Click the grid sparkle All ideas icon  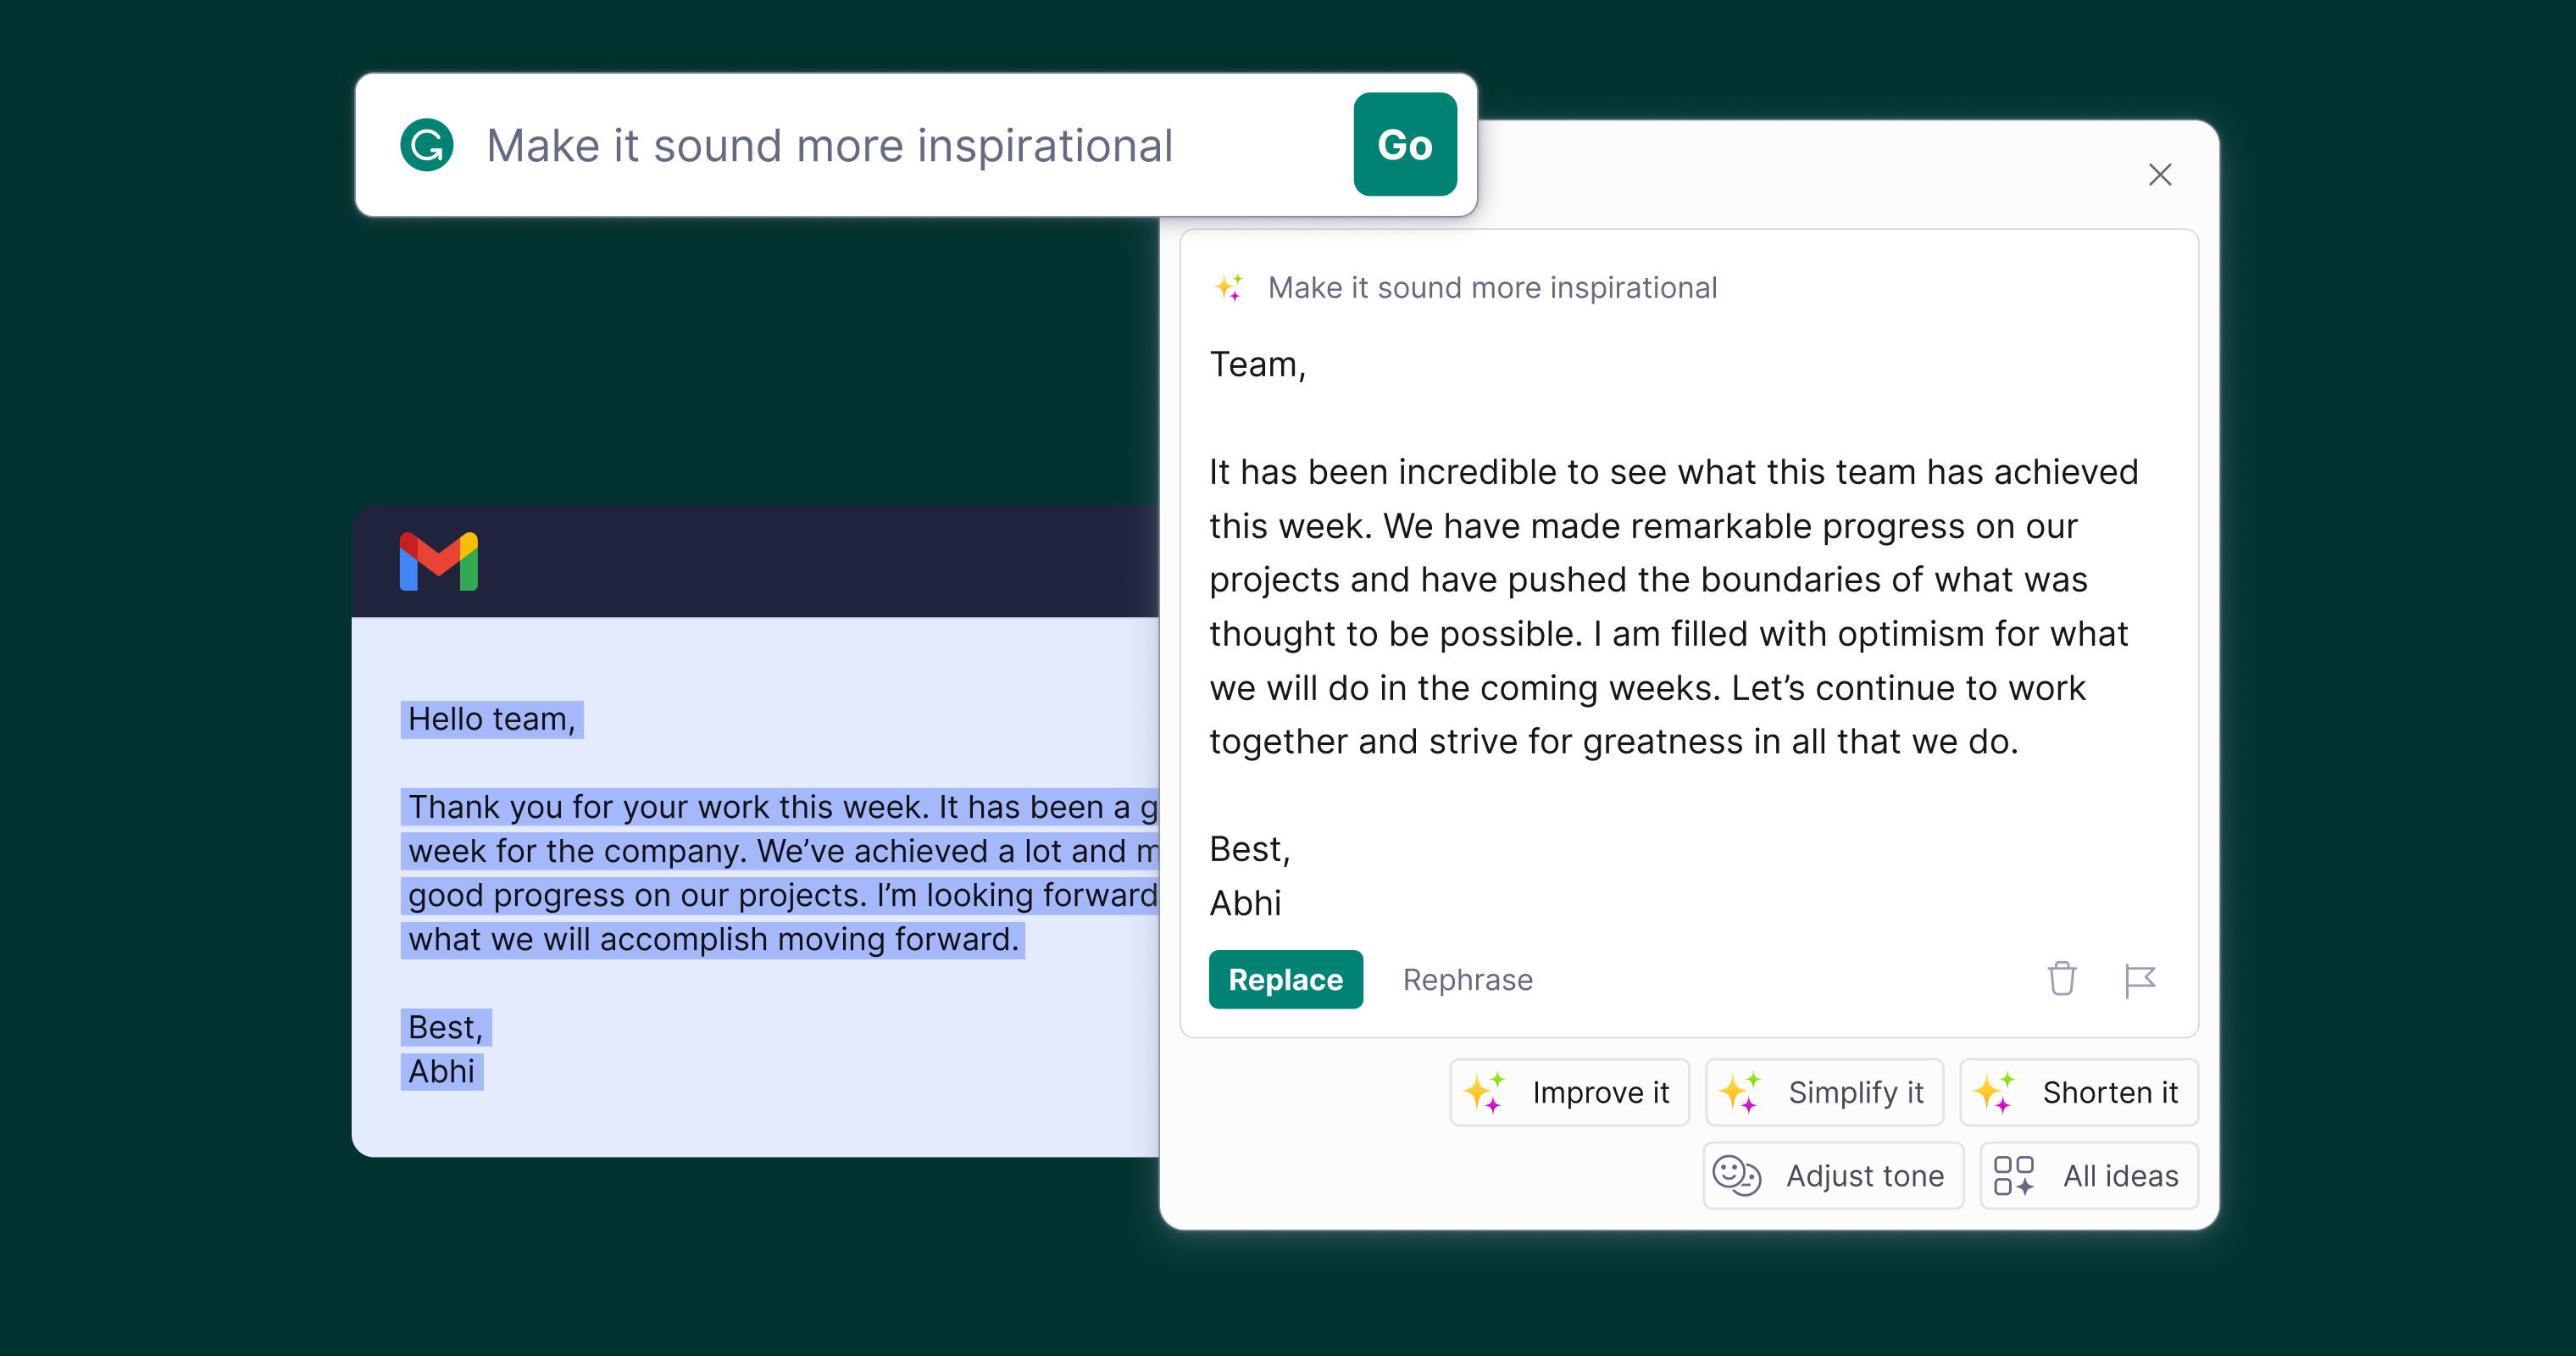[2013, 1175]
